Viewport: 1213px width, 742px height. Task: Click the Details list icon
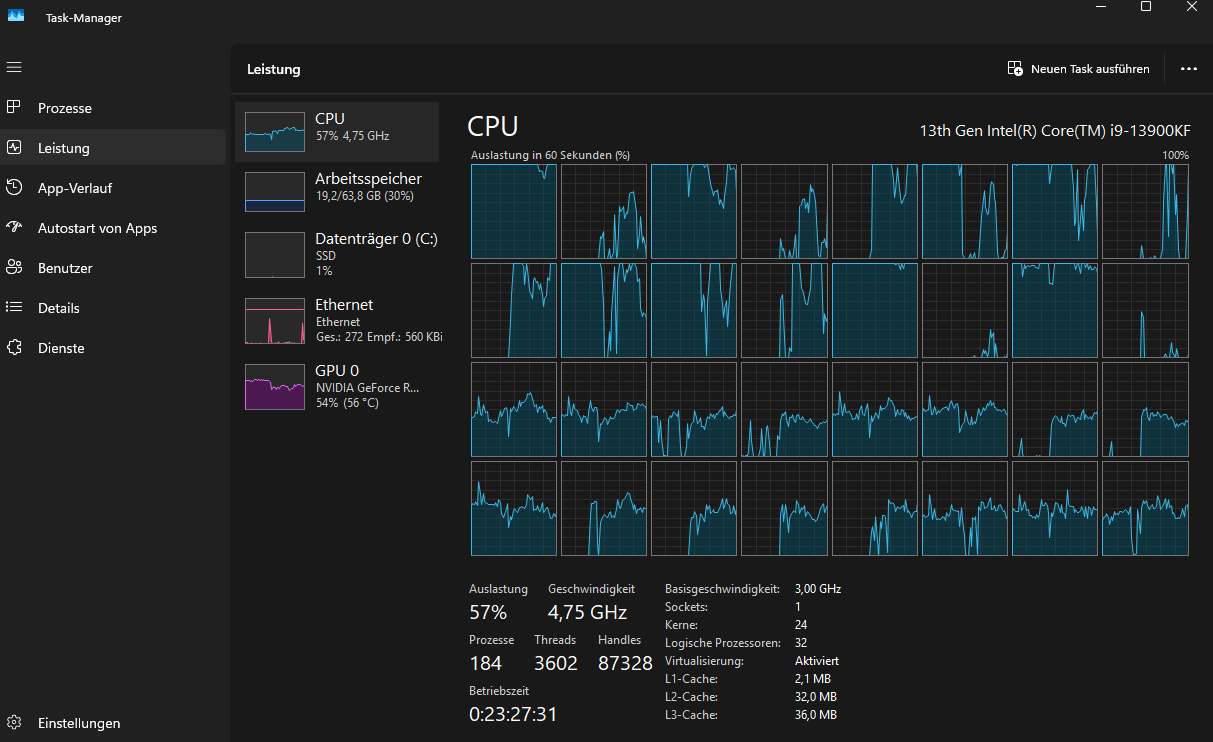point(14,307)
